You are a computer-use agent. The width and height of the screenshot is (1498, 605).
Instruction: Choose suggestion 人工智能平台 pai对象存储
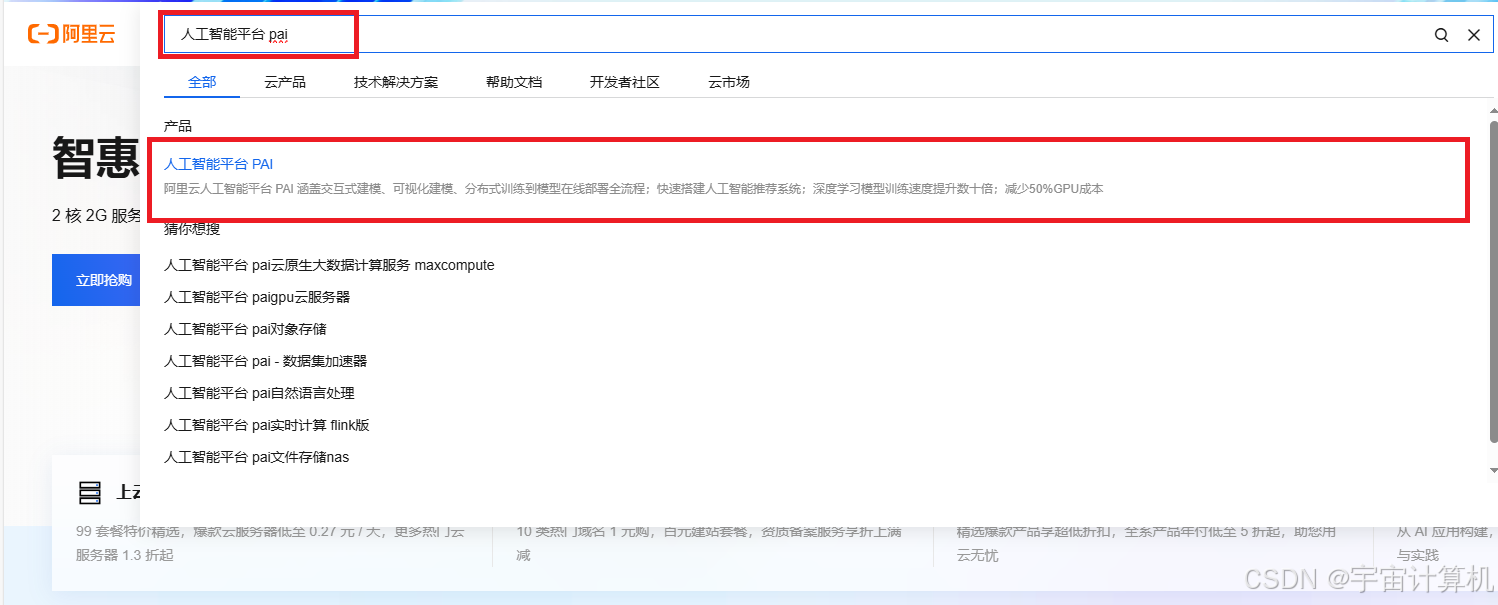click(245, 329)
